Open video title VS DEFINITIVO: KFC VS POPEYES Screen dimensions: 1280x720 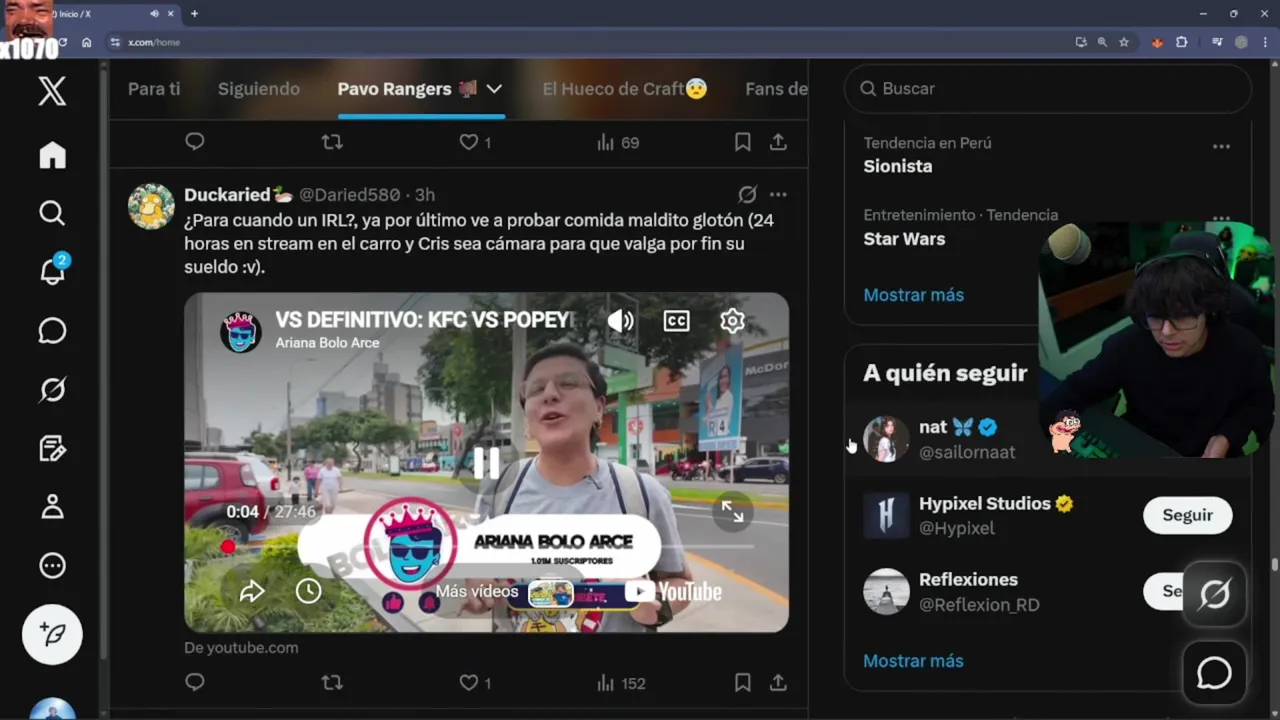click(425, 320)
